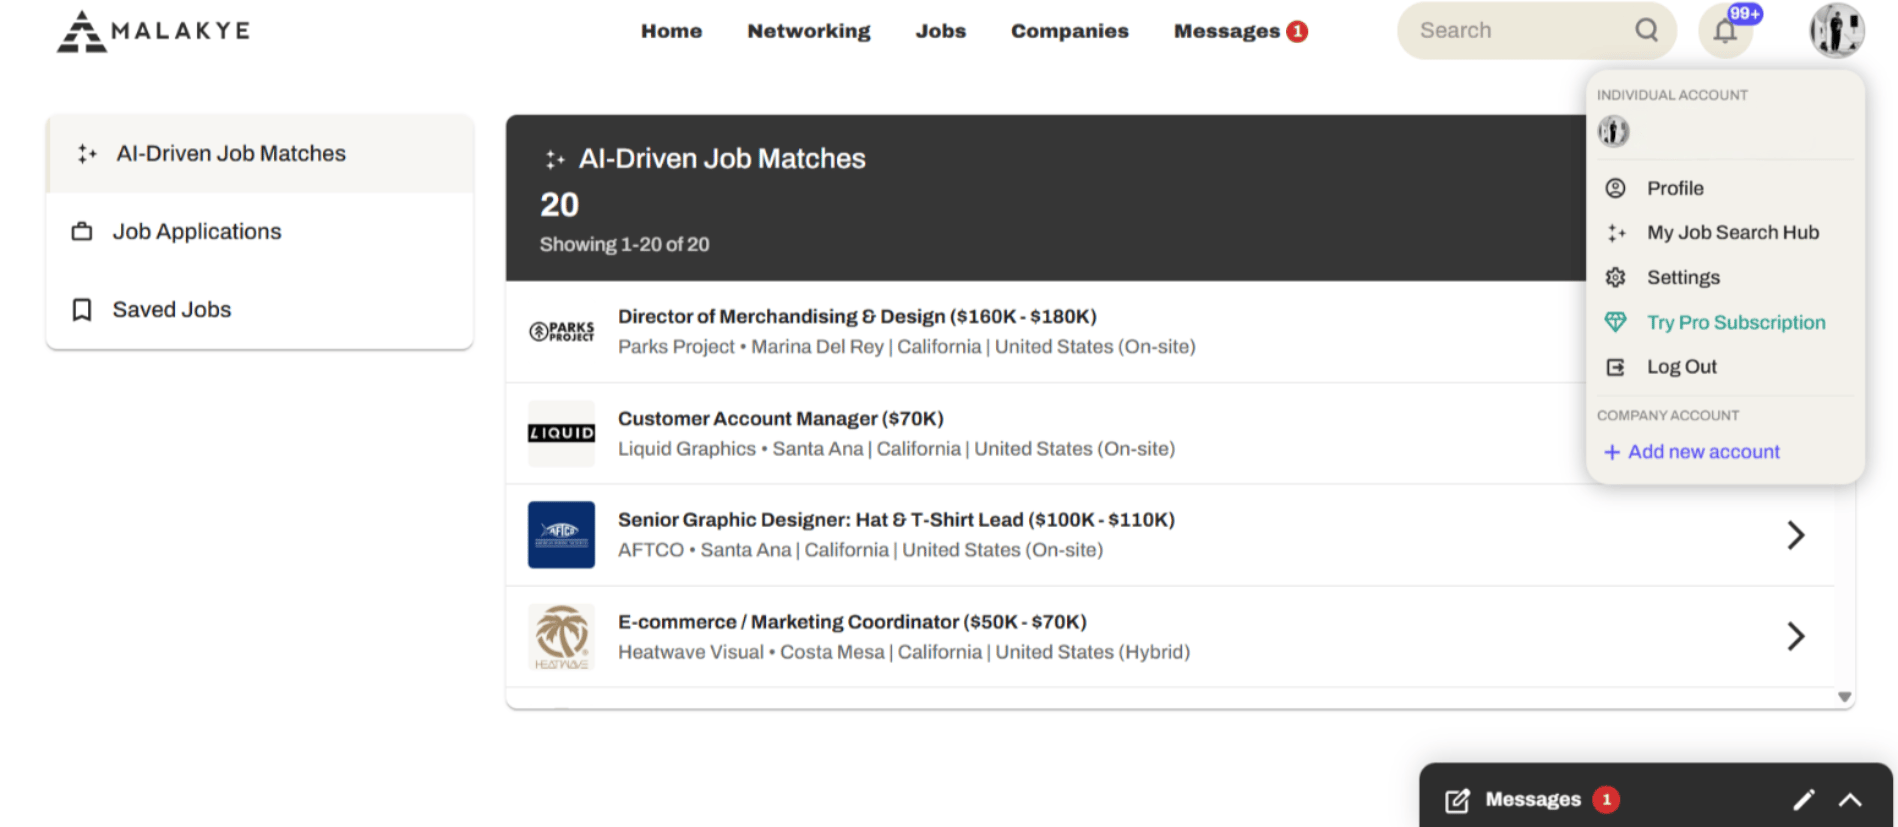
Task: Open Senior Graphic Designer: Hat & T-Shirt Lead job
Action: pos(896,520)
